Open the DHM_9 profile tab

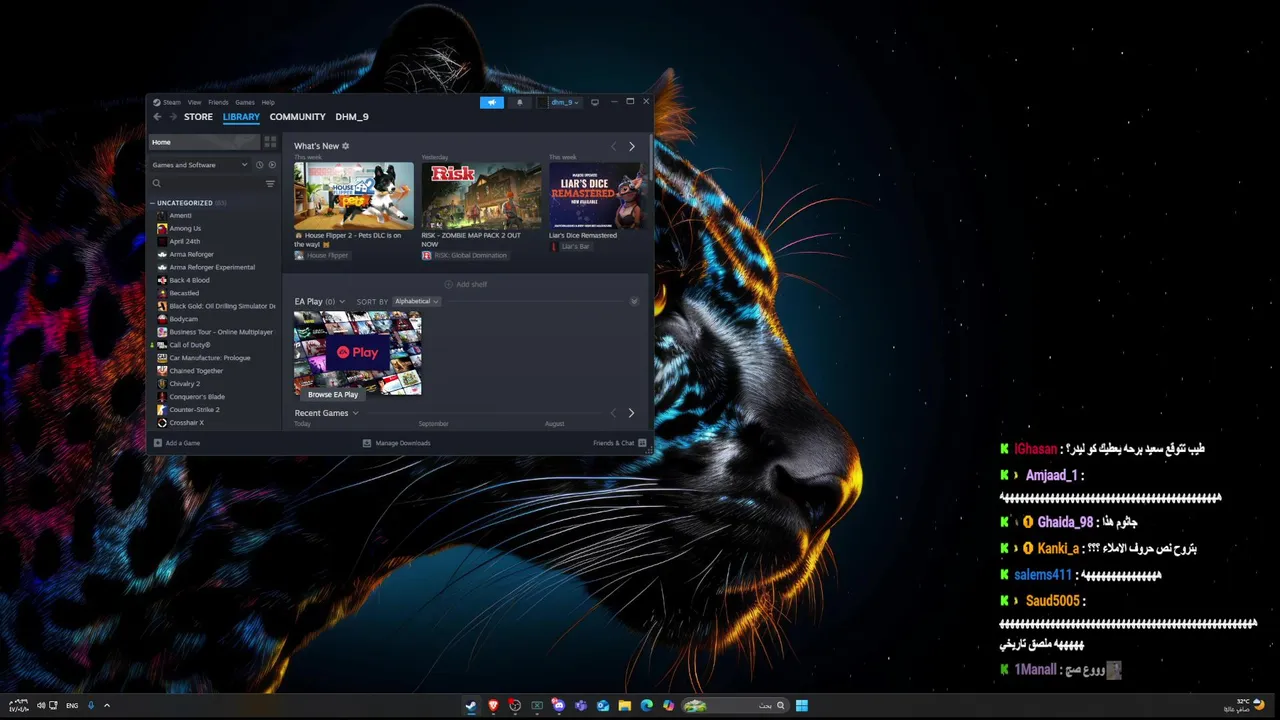[x=352, y=117]
